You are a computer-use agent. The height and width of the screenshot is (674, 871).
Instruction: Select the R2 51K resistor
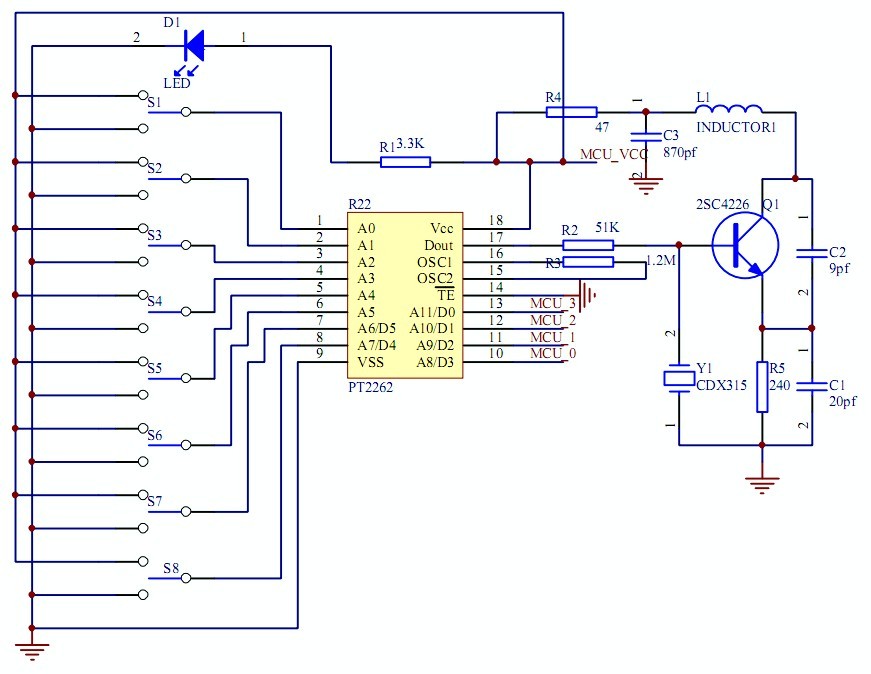tap(588, 245)
